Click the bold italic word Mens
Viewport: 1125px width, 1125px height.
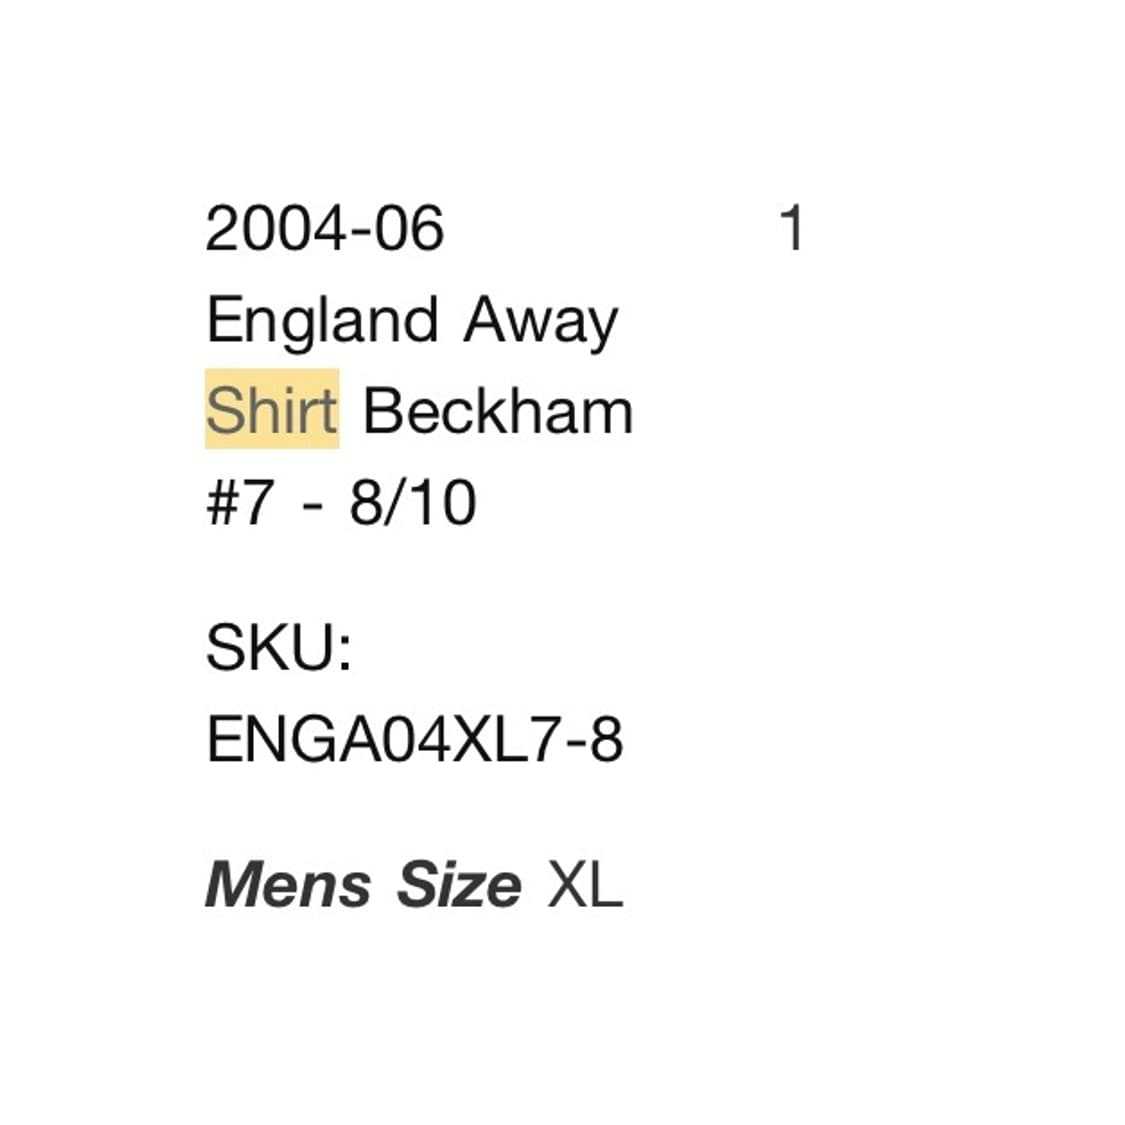click(x=288, y=885)
